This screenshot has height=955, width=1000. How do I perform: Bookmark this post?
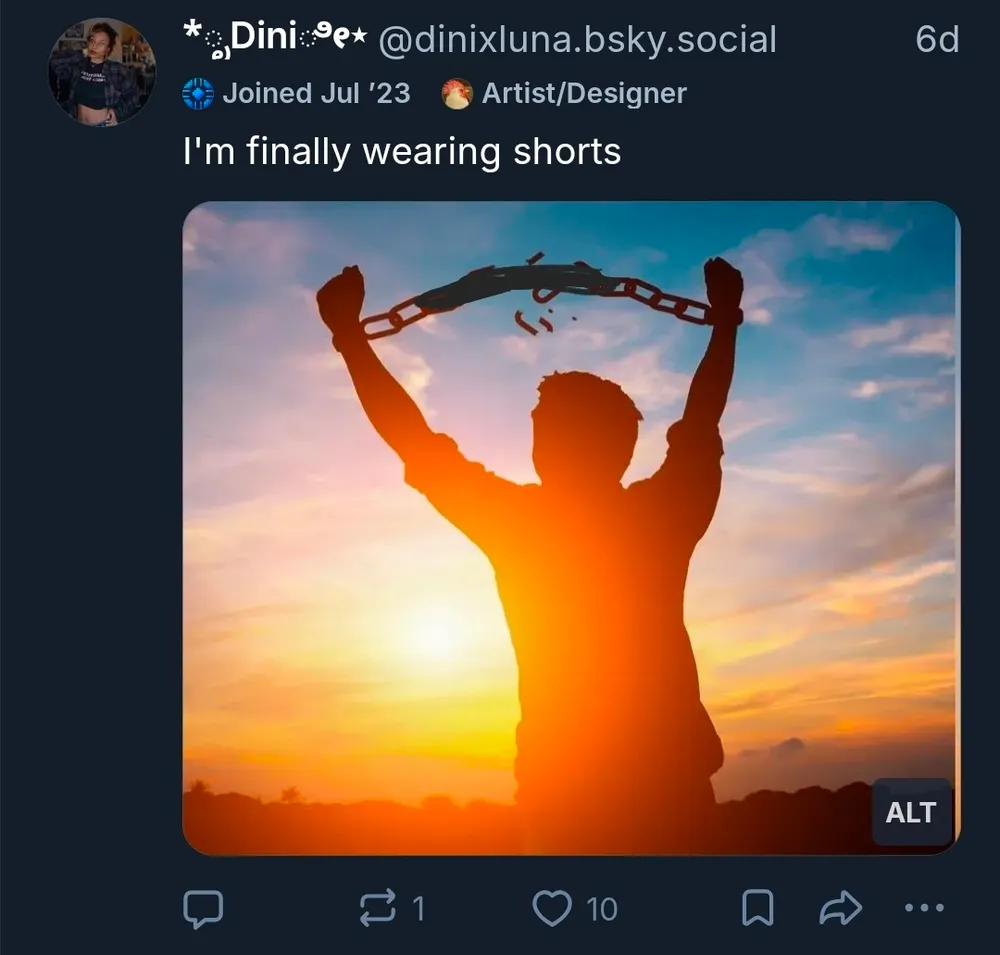[757, 908]
